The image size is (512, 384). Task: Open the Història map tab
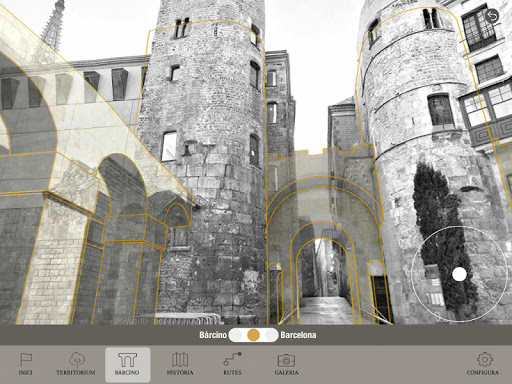180,364
